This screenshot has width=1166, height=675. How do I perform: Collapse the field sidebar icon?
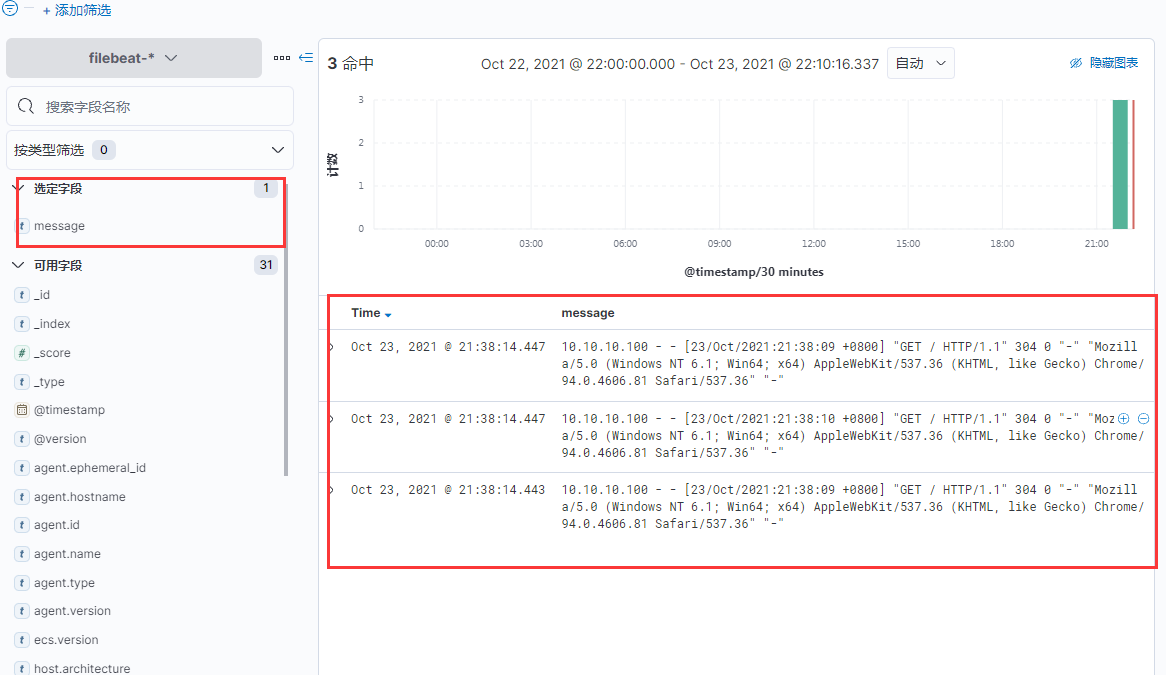(306, 57)
